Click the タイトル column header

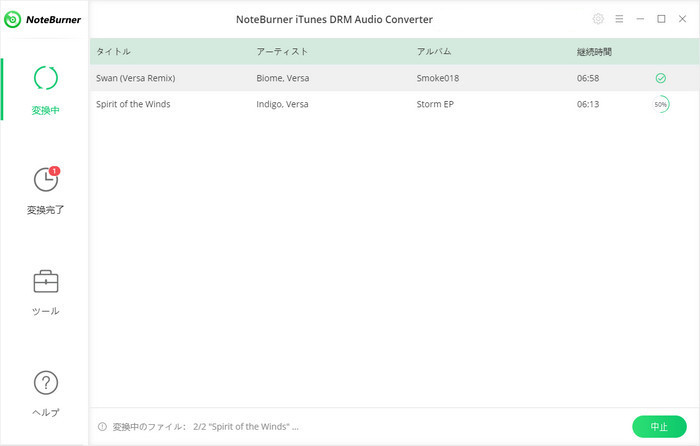[113, 51]
